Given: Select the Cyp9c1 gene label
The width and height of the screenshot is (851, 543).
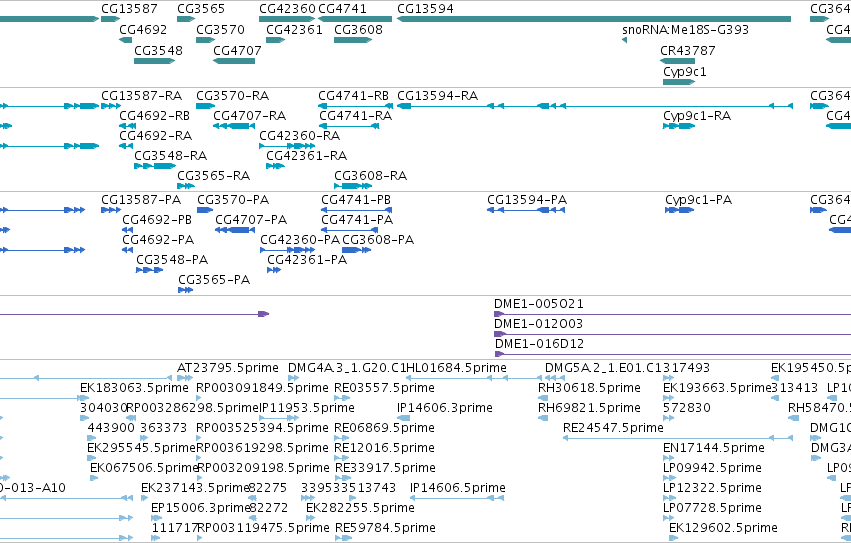Looking at the screenshot, I should point(684,72).
